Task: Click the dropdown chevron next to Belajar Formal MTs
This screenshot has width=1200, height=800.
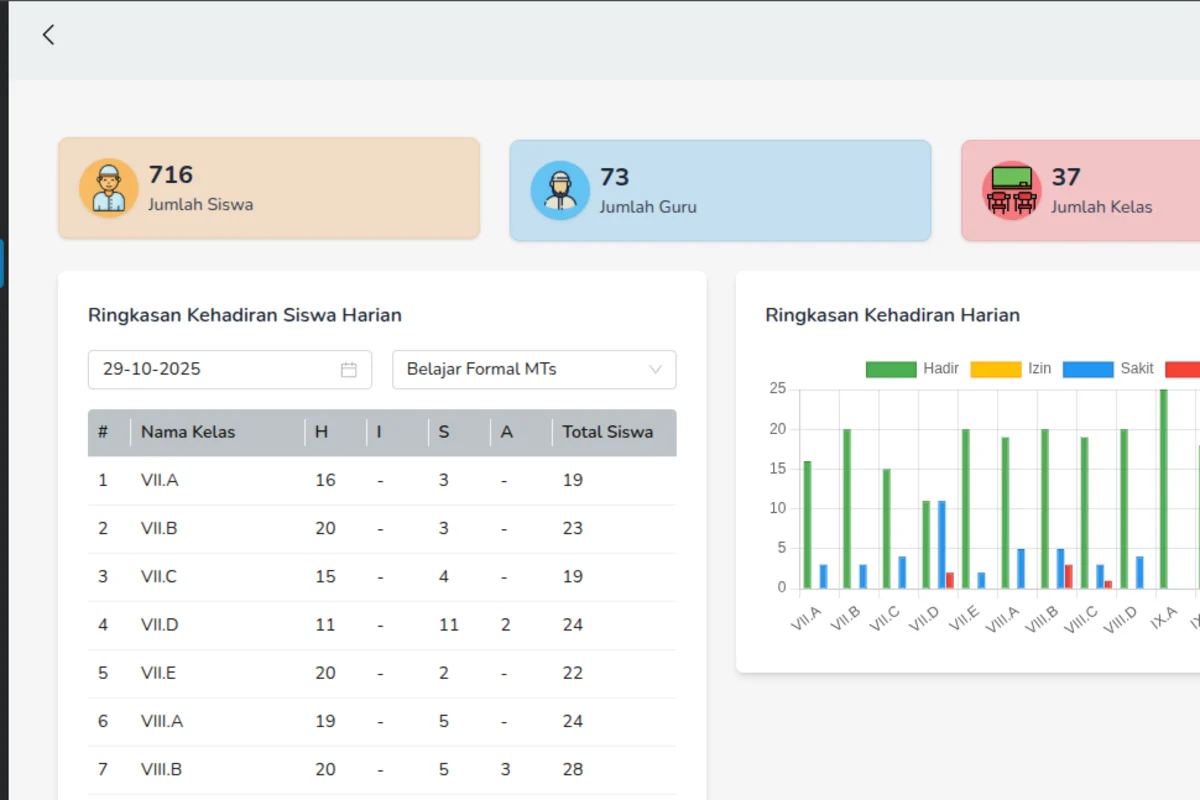Action: point(656,370)
